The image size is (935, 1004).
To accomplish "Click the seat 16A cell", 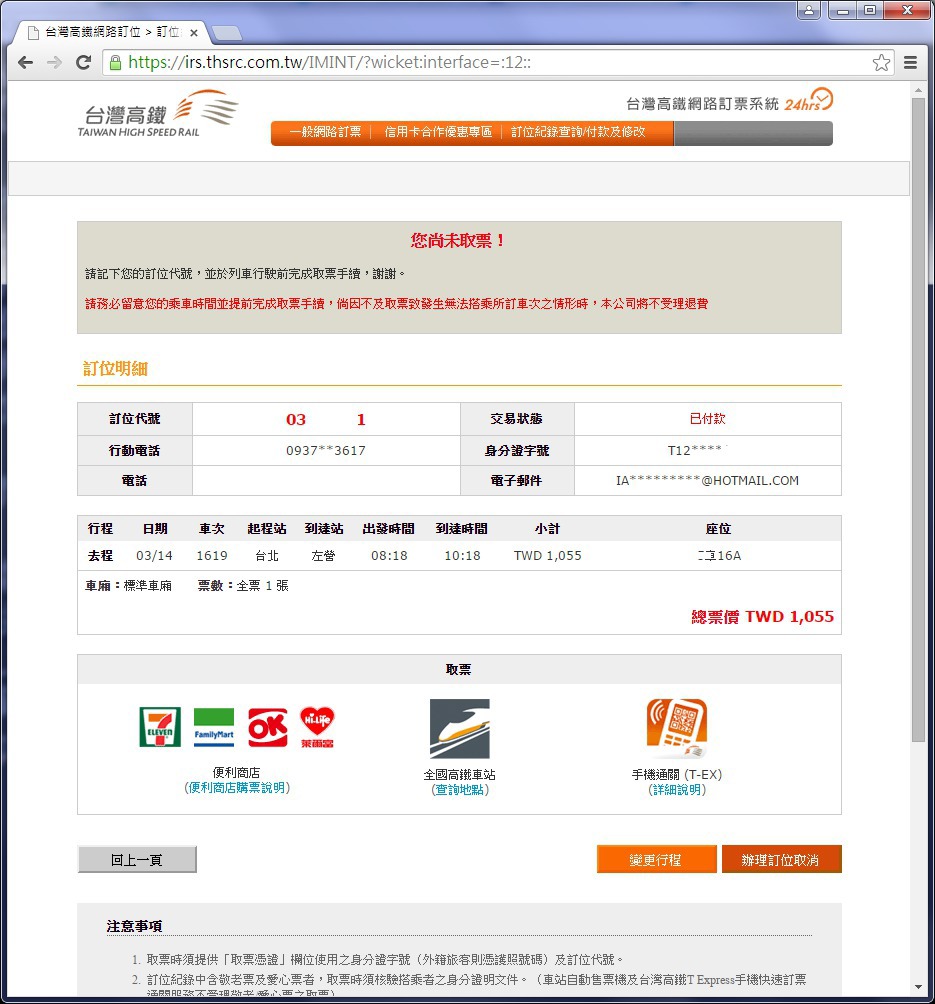I will point(719,556).
